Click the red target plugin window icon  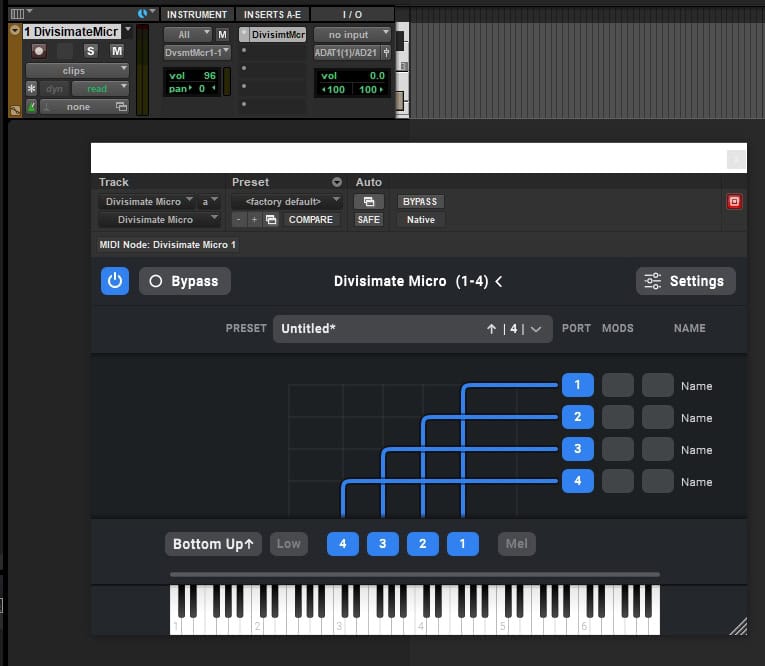[734, 202]
